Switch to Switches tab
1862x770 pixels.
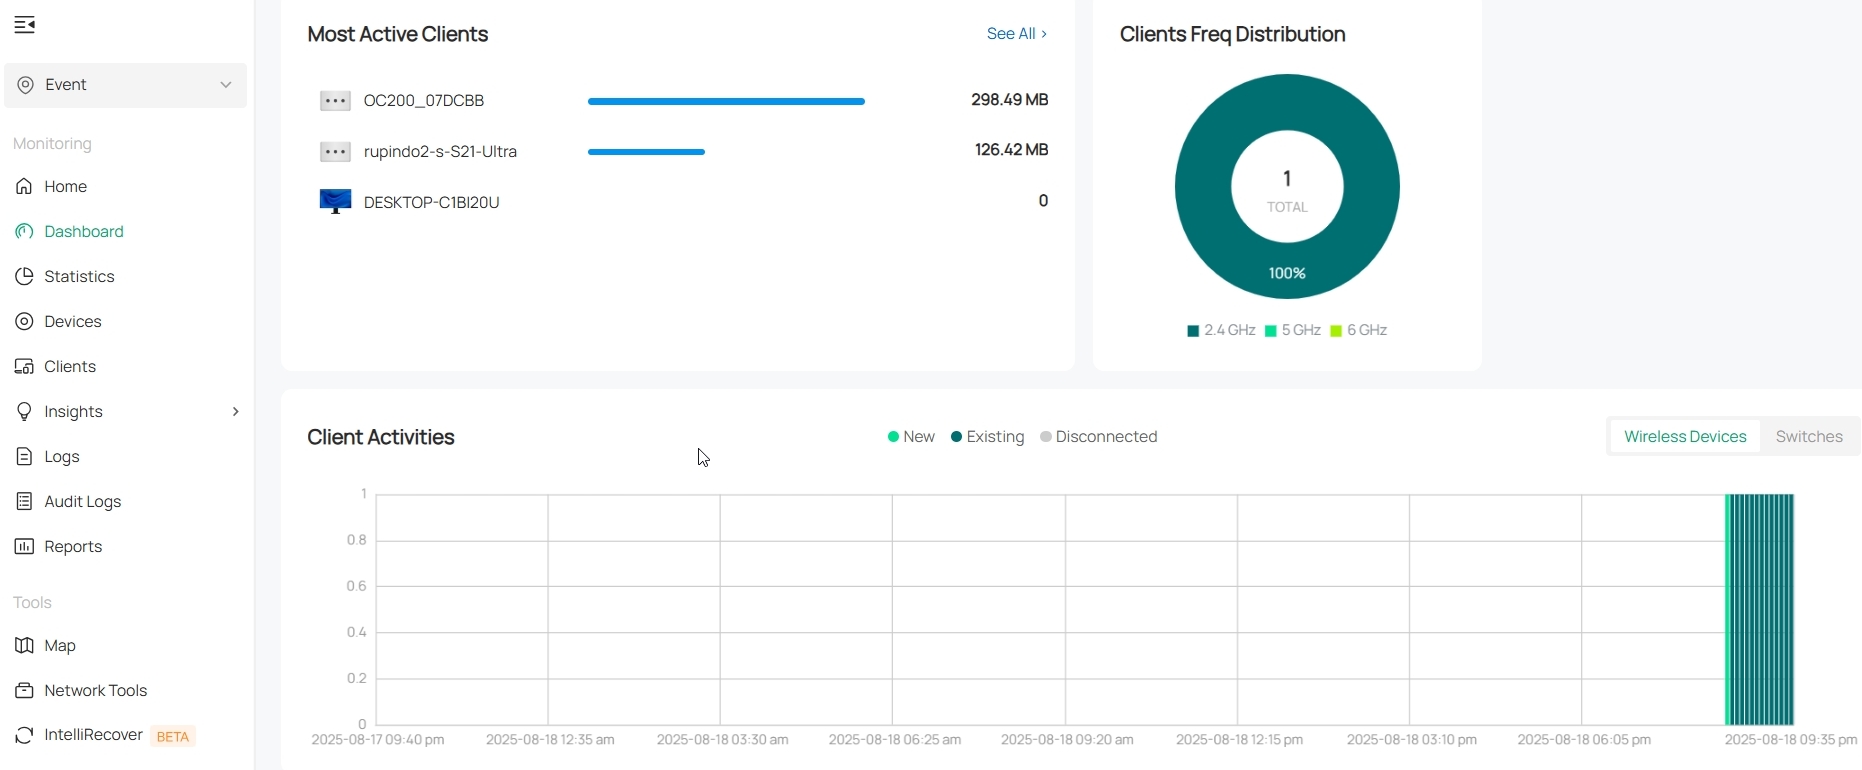click(1809, 437)
